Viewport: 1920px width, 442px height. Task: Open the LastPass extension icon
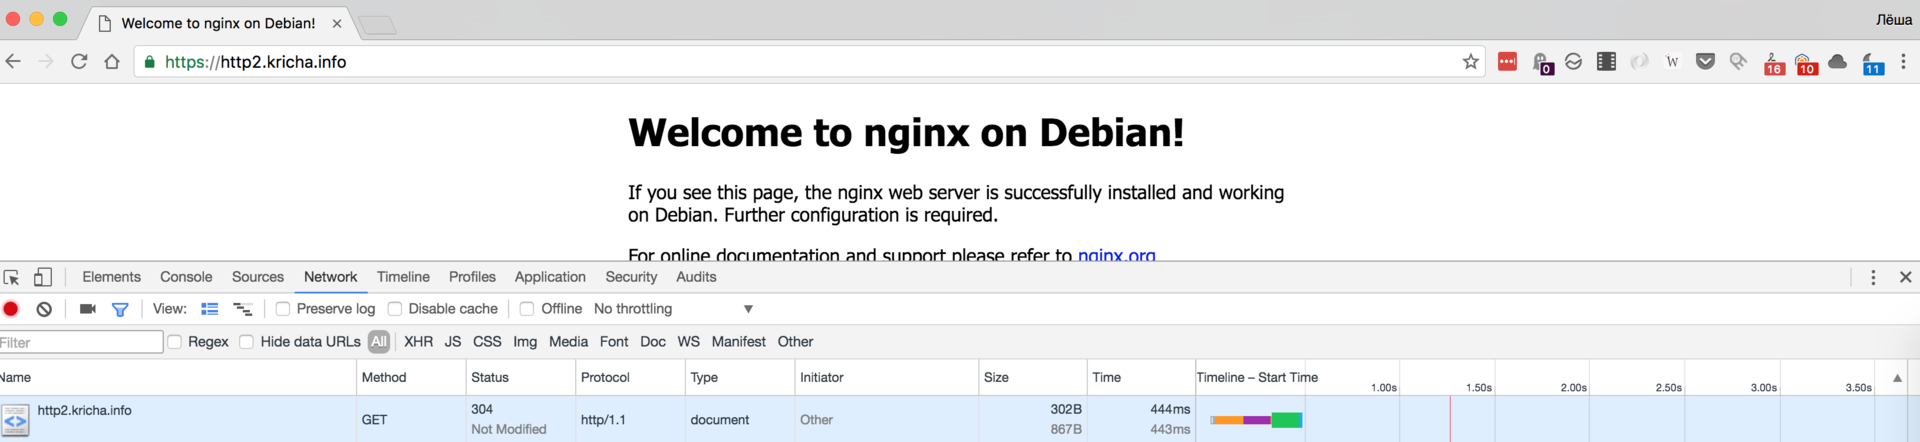coord(1507,62)
